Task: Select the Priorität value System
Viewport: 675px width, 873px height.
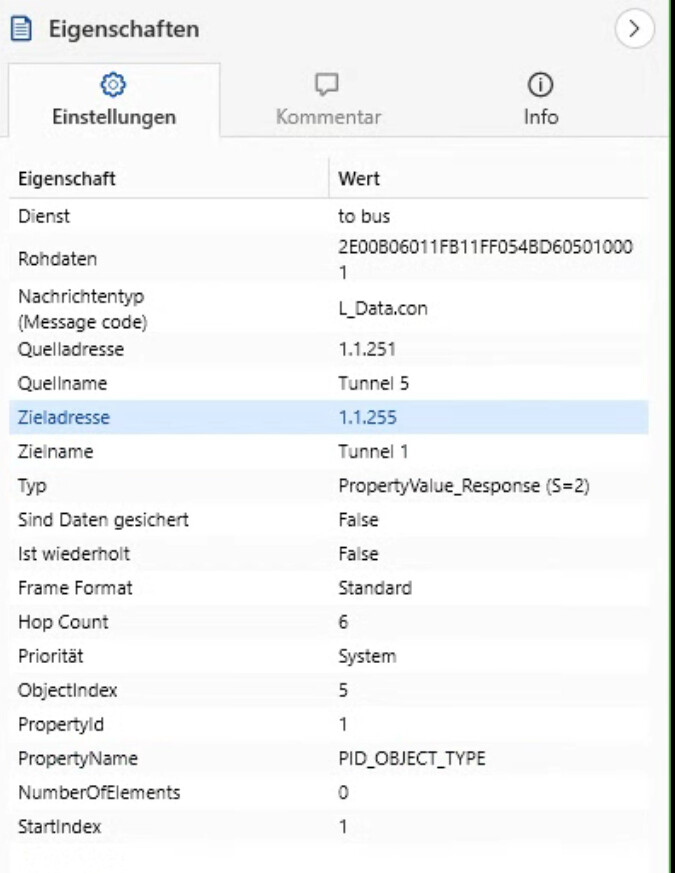Action: coord(367,656)
